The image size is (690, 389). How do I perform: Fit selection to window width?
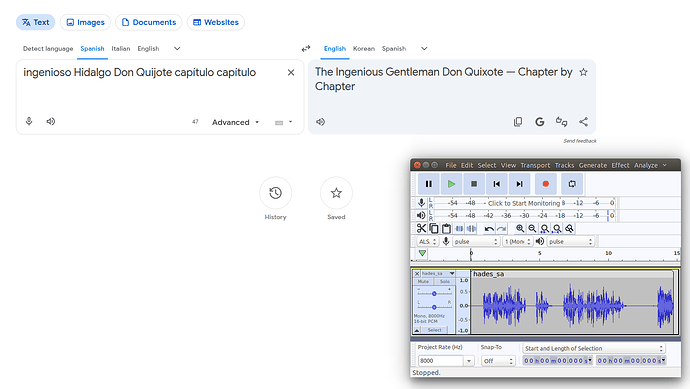click(544, 228)
